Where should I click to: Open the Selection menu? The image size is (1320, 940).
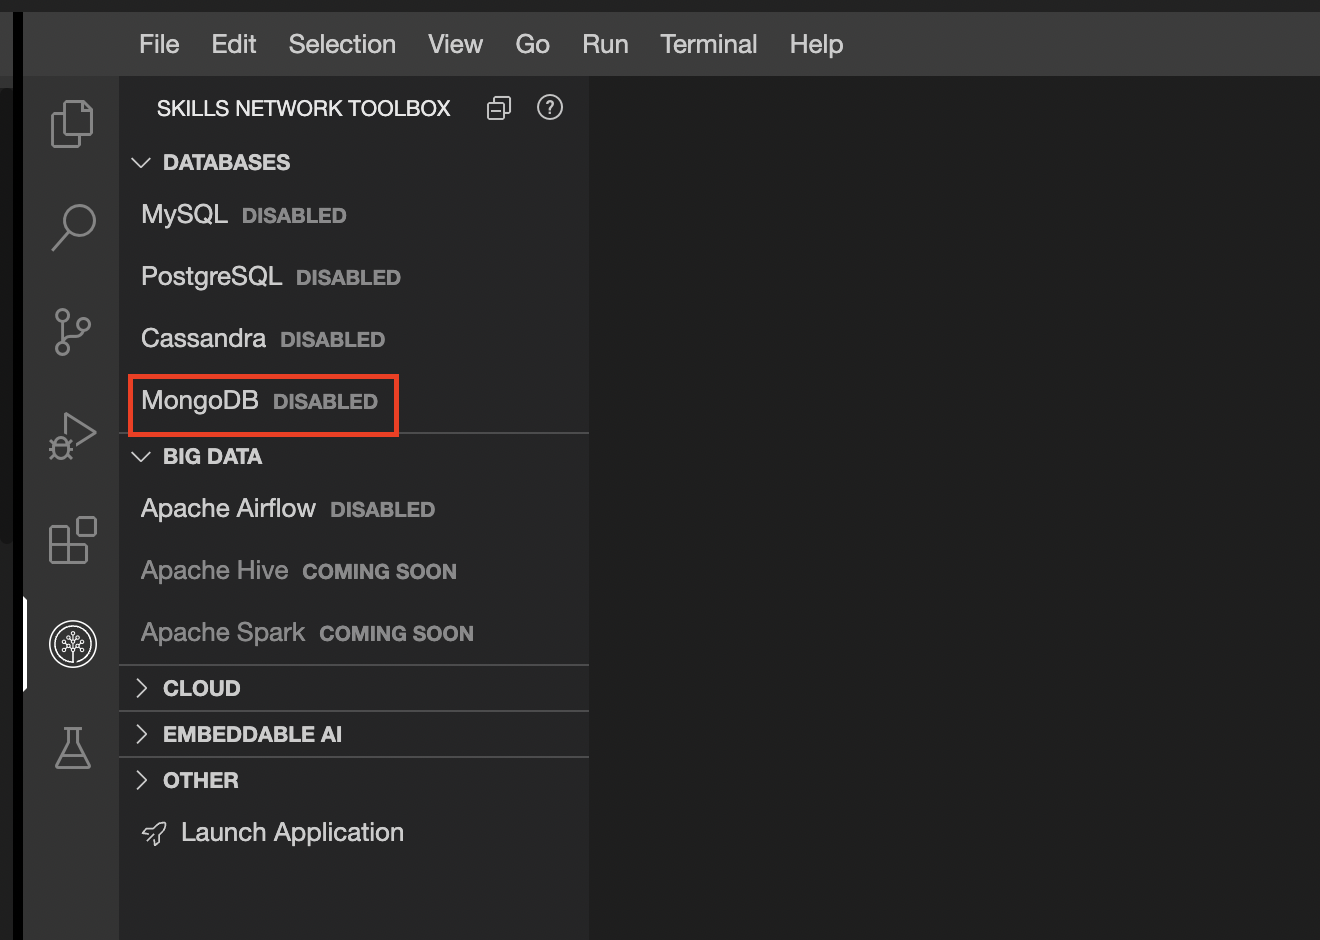(x=342, y=44)
